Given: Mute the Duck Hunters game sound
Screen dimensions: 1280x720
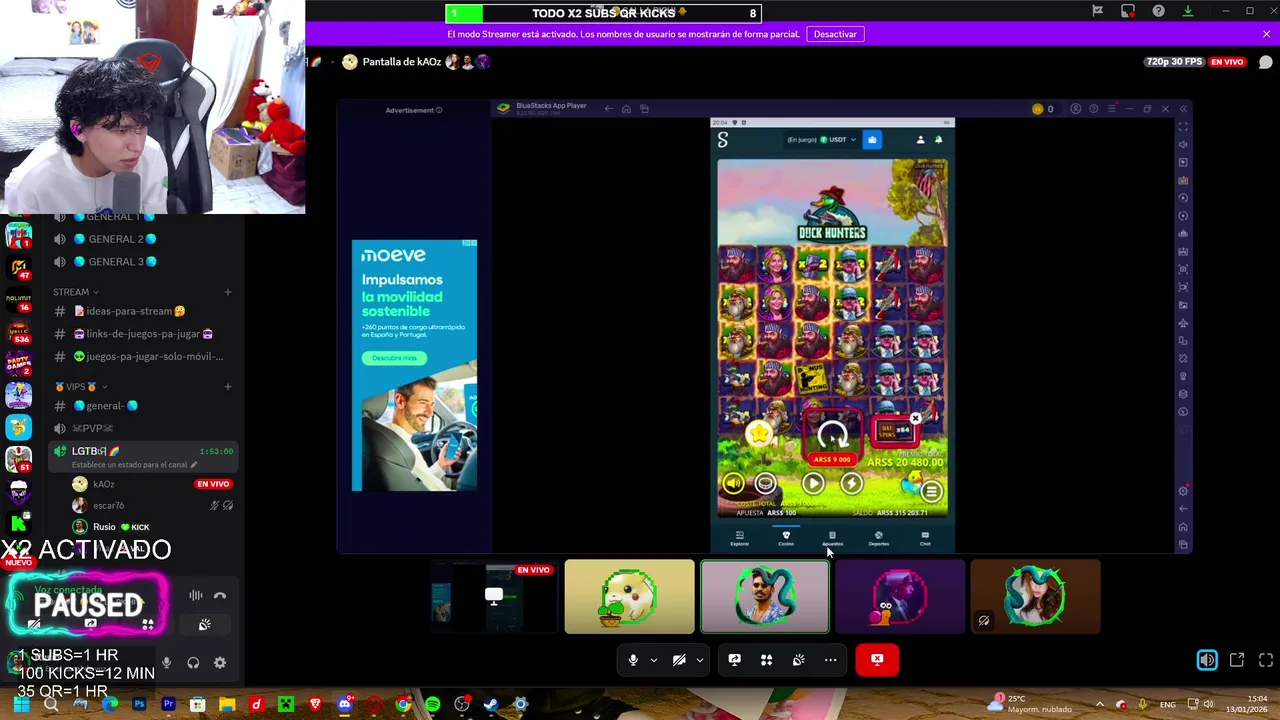Looking at the screenshot, I should tap(733, 484).
